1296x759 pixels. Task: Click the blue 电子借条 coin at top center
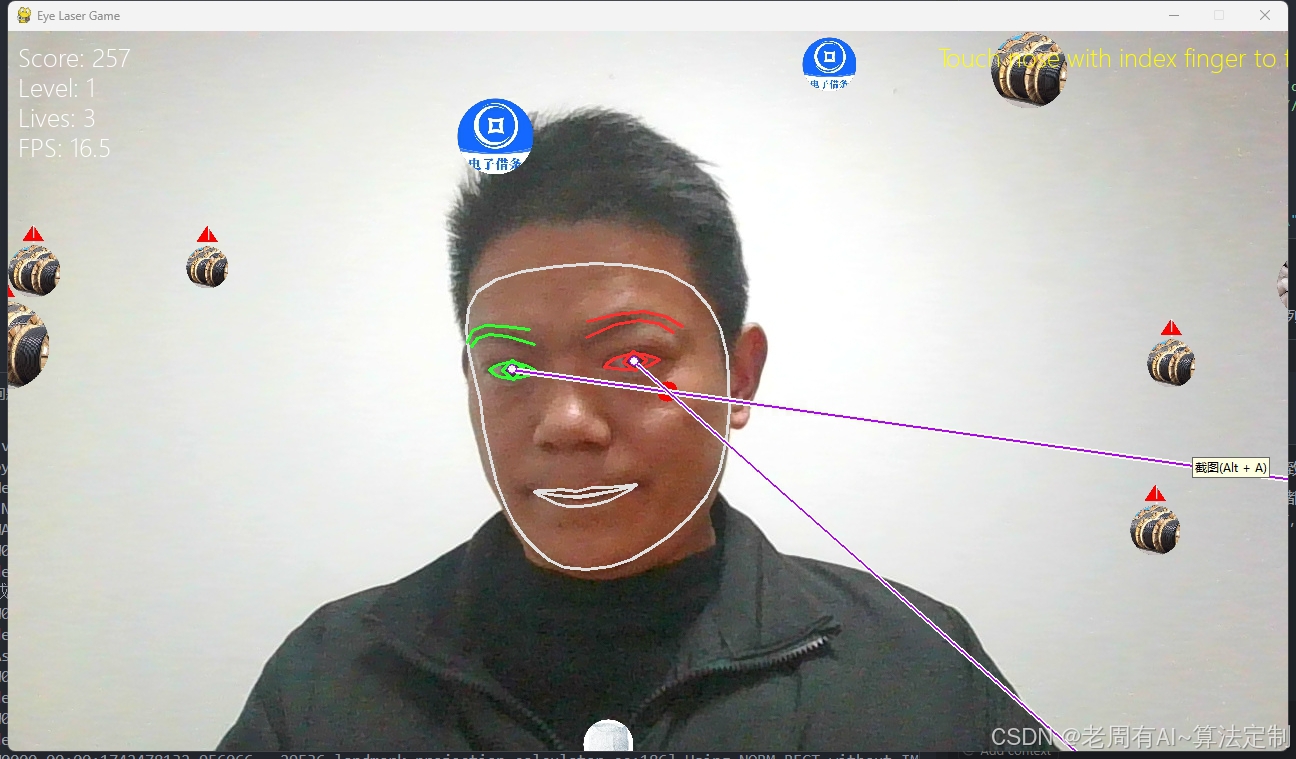click(828, 62)
